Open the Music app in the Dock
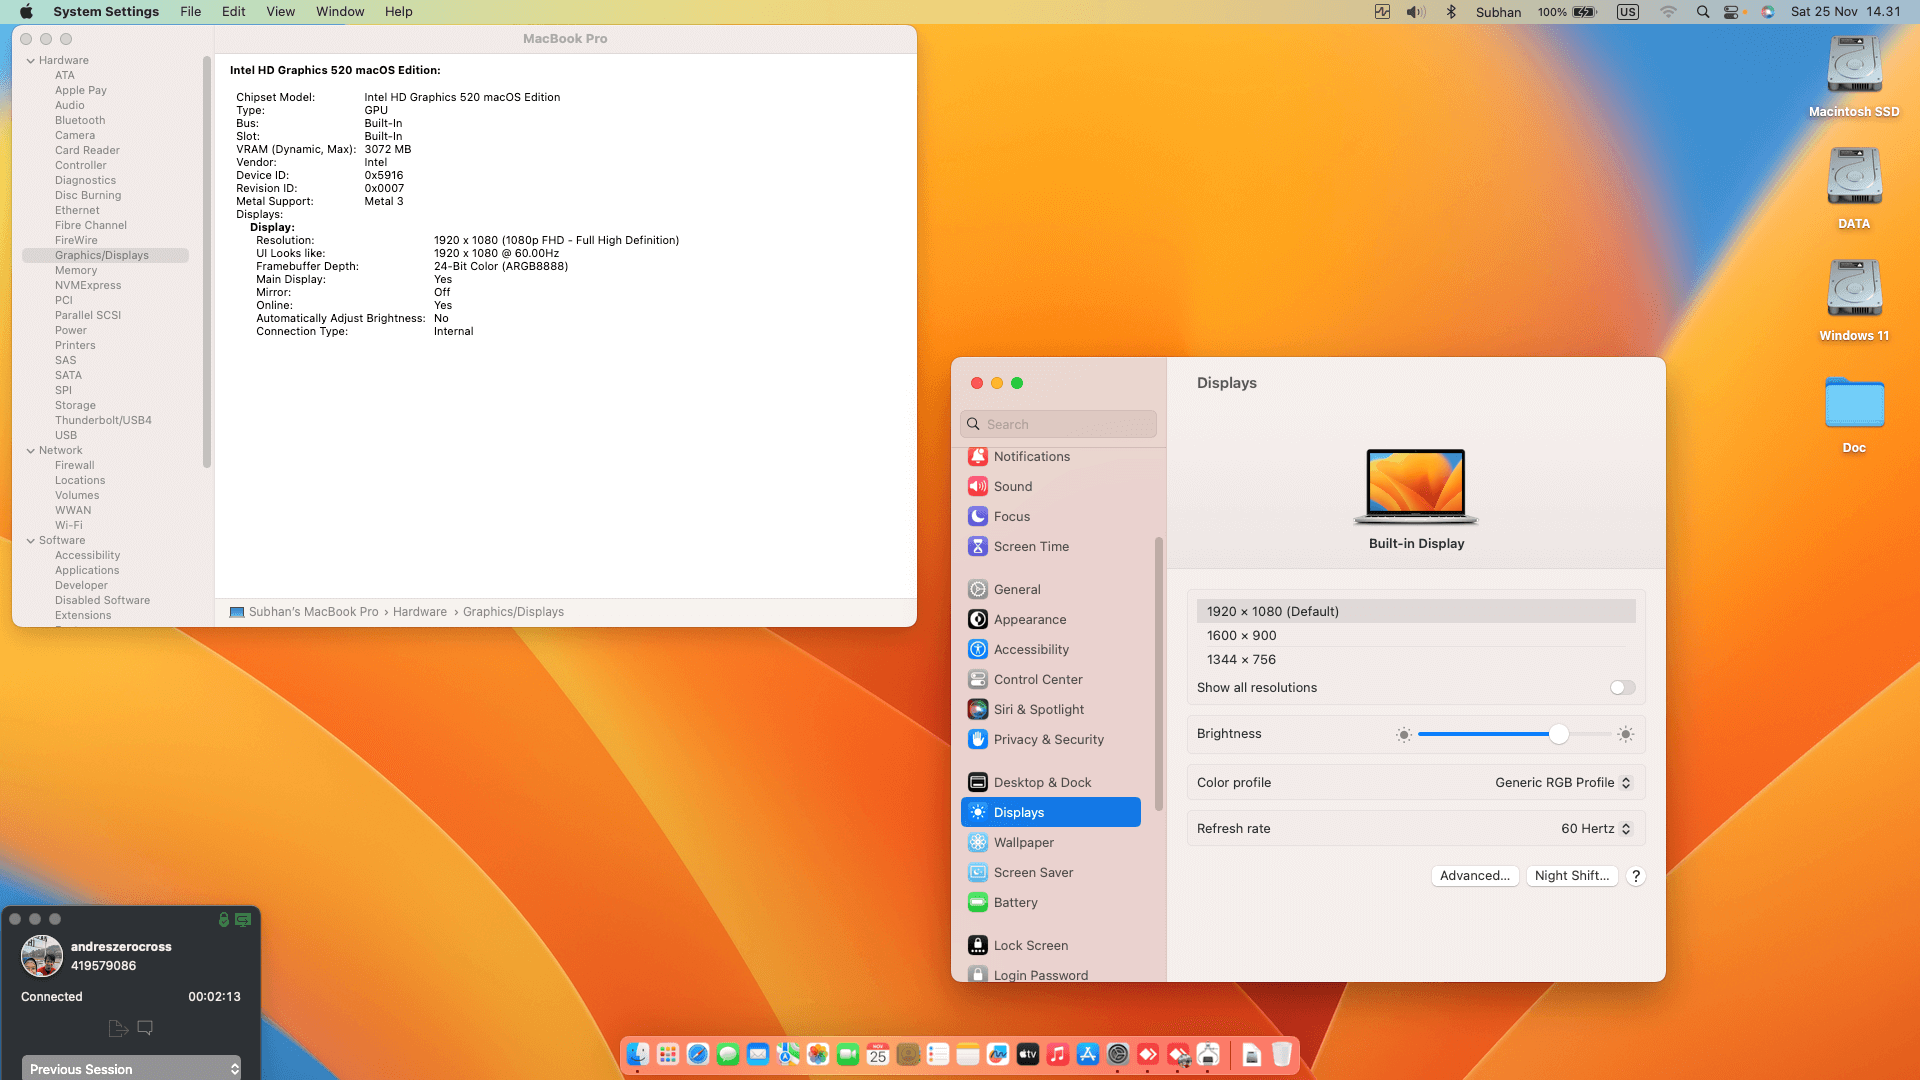 point(1058,1054)
